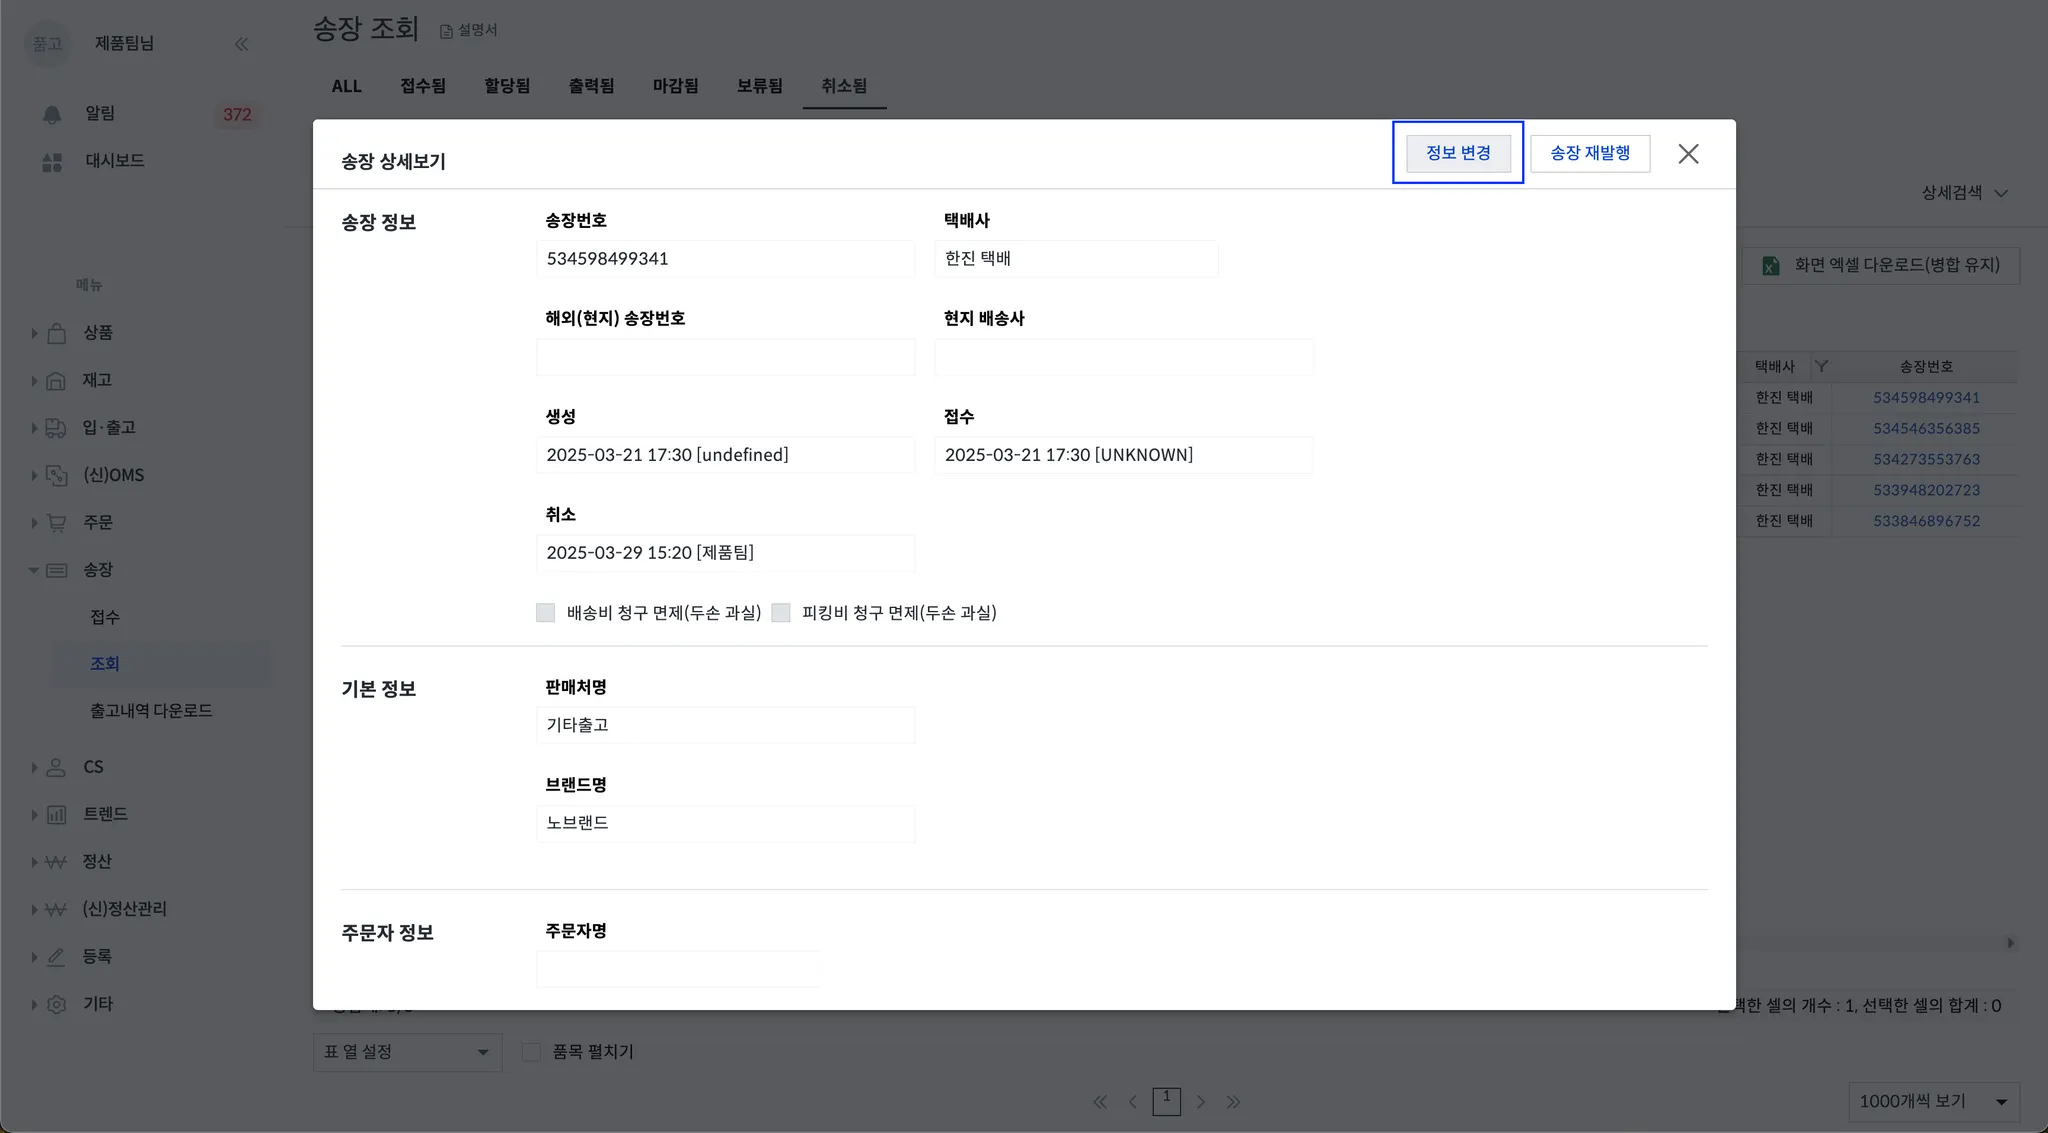Image resolution: width=2048 pixels, height=1133 pixels.
Task: Open 표 열 설정 dropdown
Action: pos(407,1052)
